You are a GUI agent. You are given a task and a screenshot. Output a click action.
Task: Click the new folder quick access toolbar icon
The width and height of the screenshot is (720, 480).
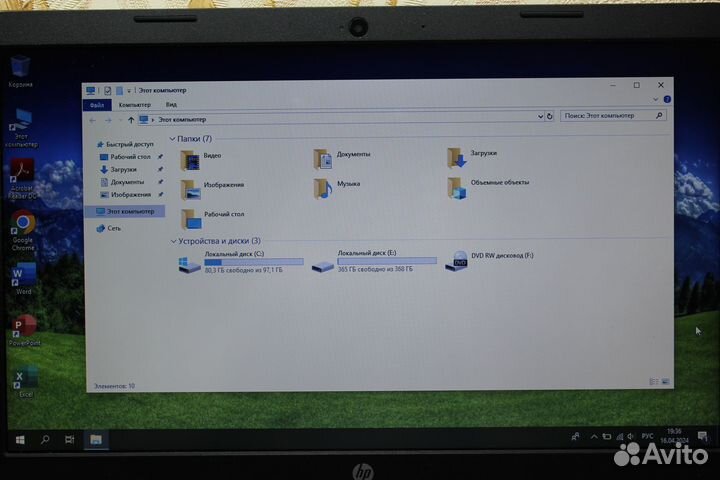click(x=119, y=91)
